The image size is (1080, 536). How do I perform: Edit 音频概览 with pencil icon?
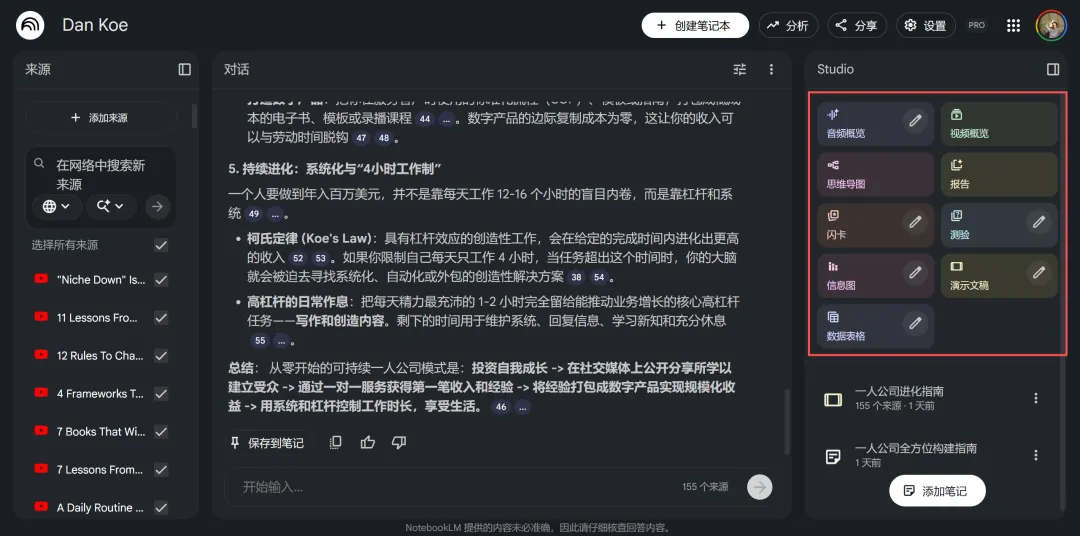point(915,121)
